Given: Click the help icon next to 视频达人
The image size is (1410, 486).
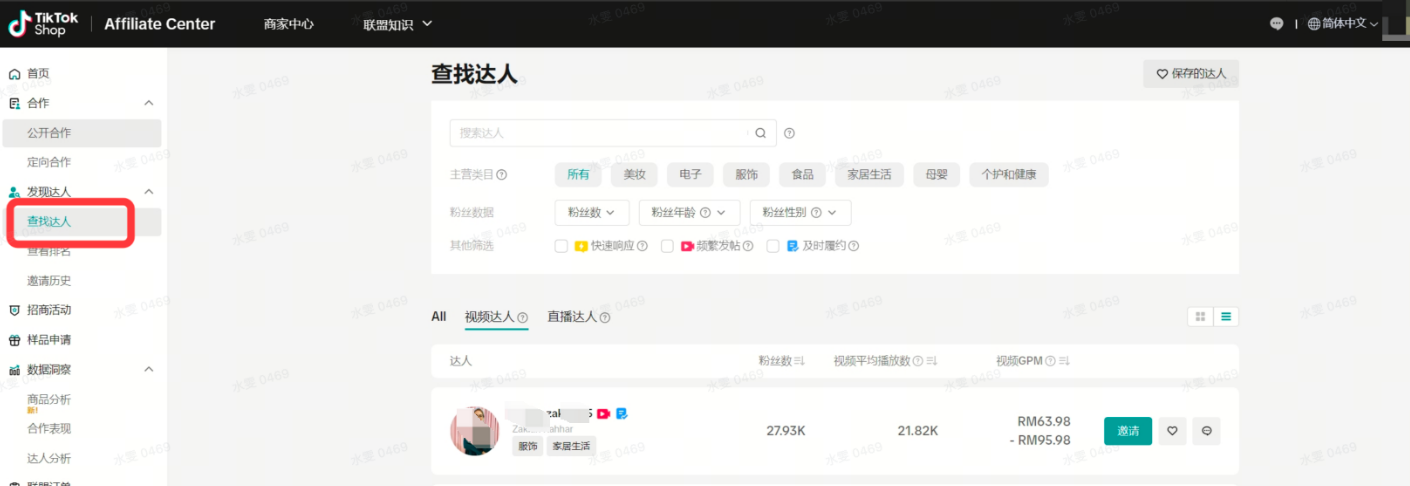Looking at the screenshot, I should tap(523, 318).
